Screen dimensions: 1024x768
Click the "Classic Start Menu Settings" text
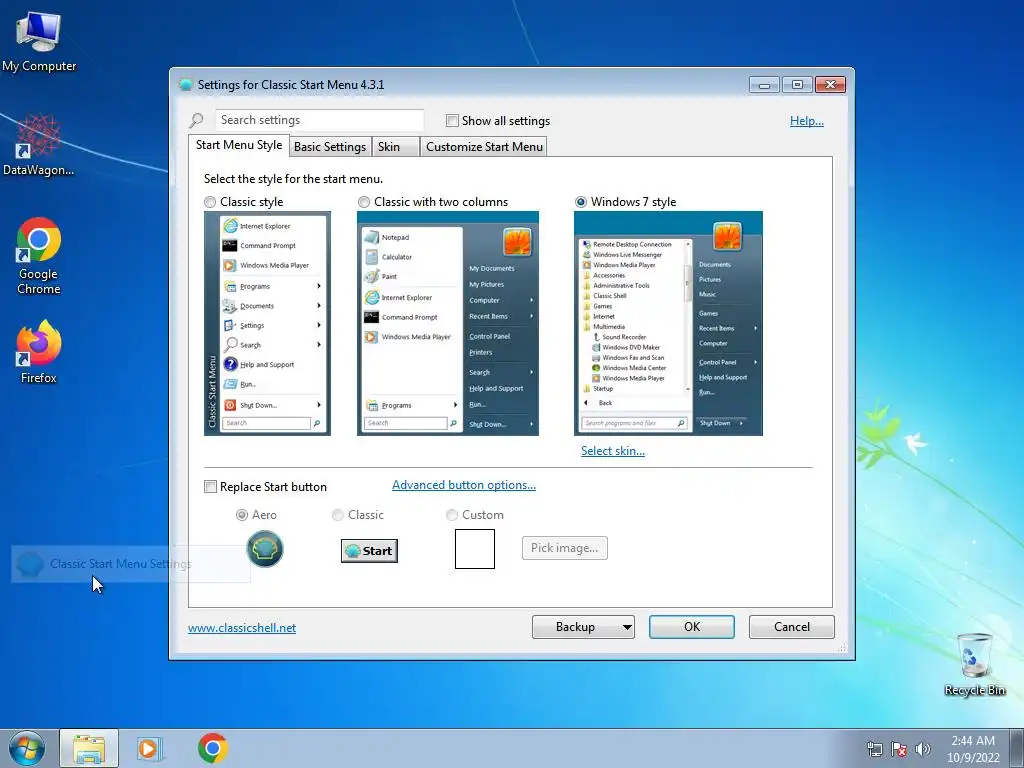coord(121,564)
